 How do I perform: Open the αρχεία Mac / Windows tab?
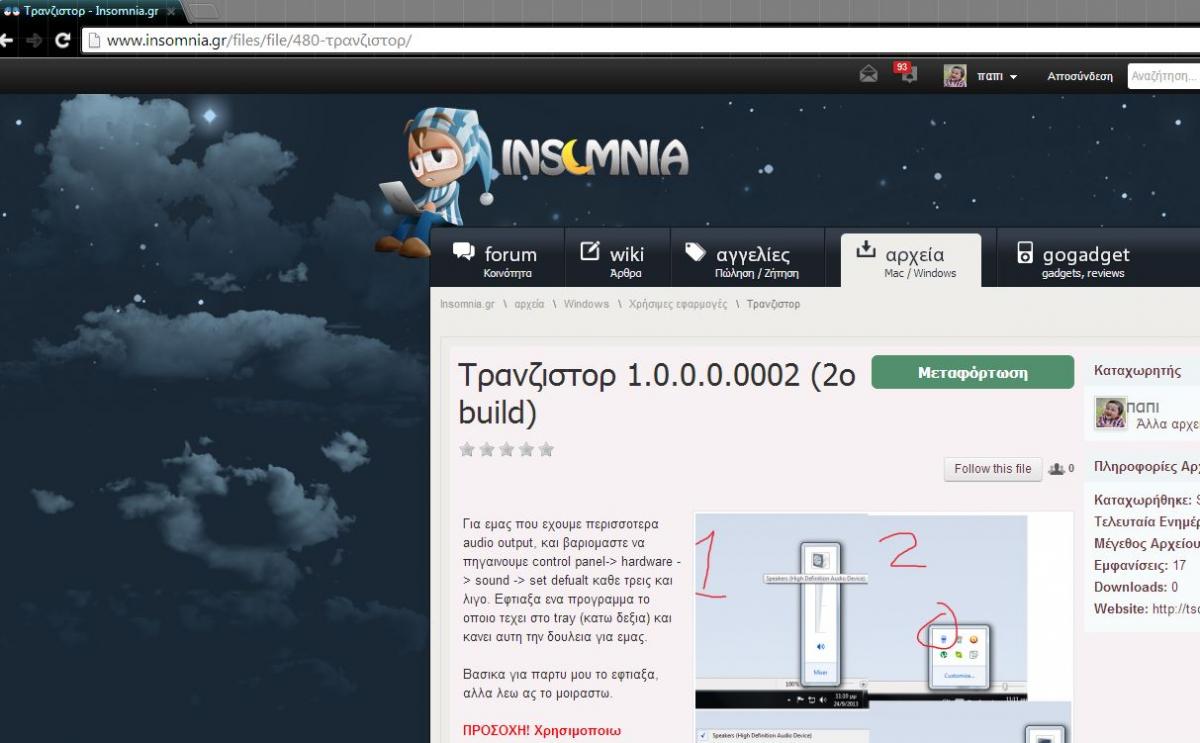[x=911, y=261]
